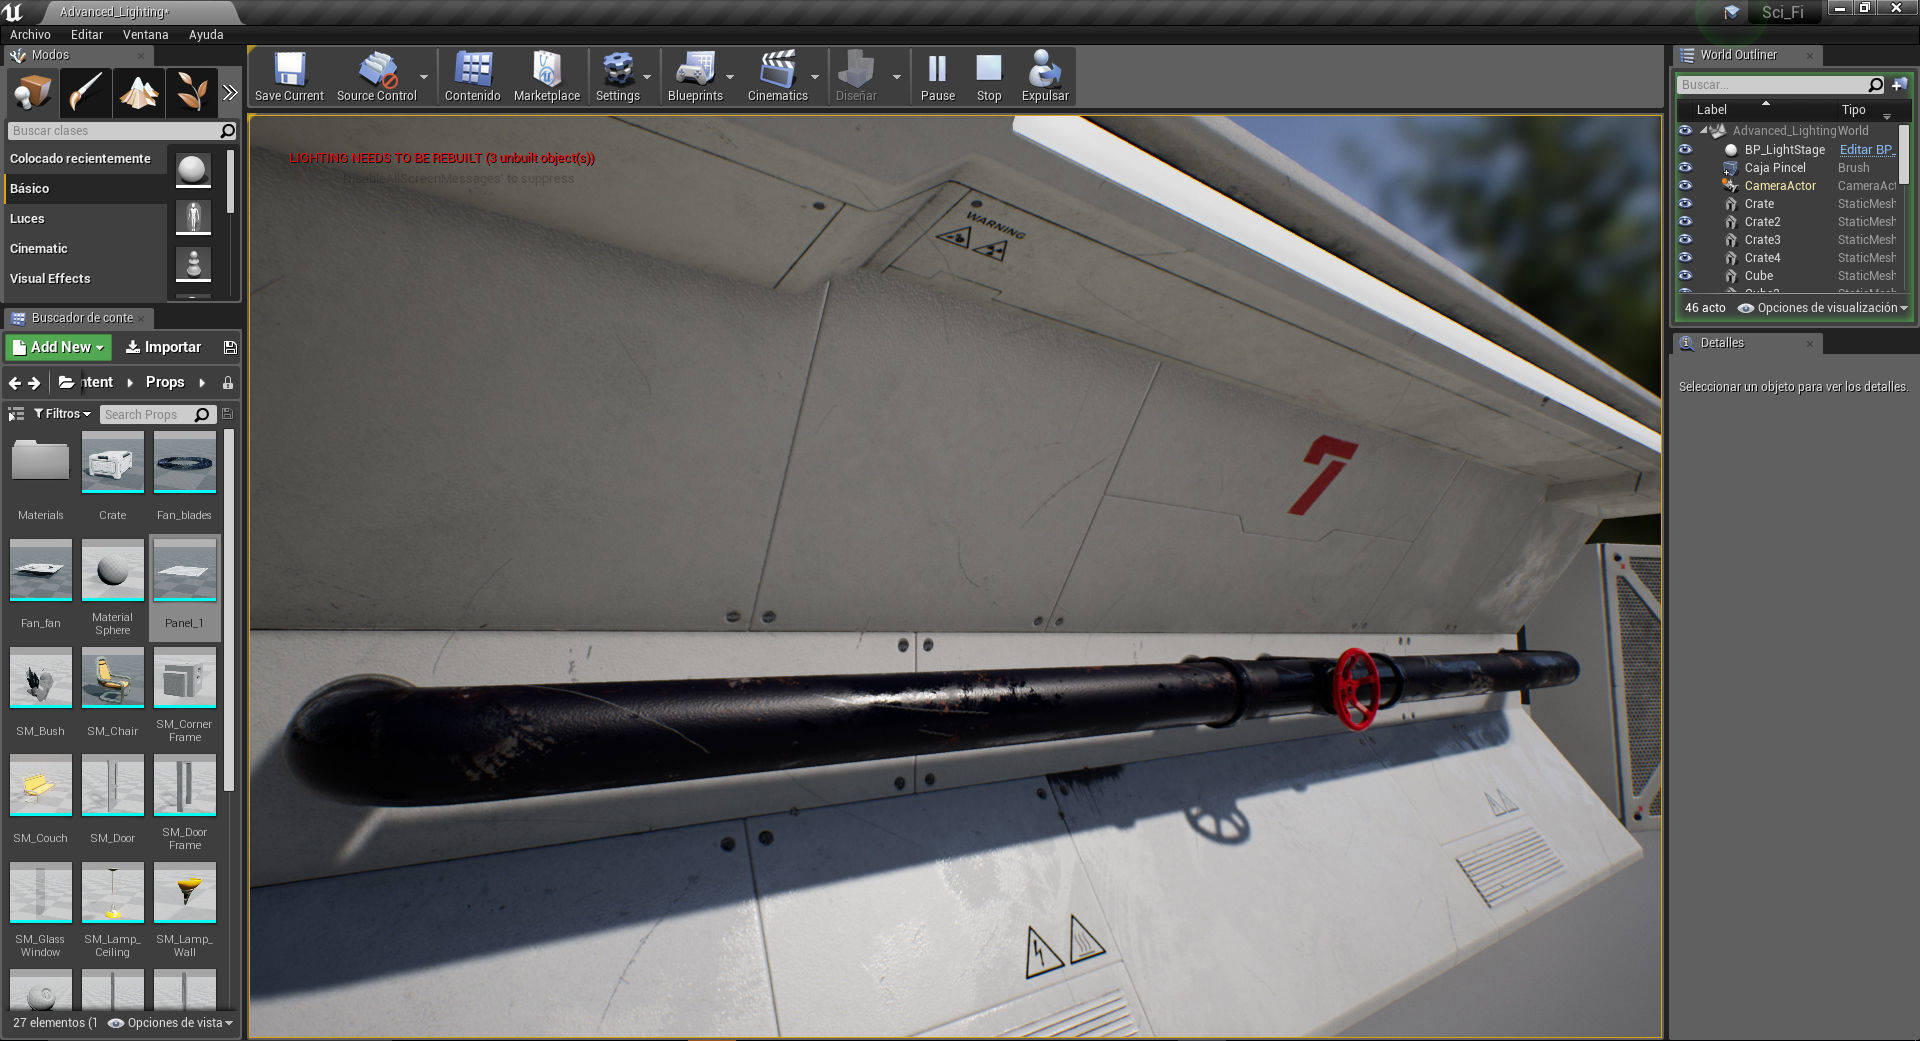Hide the Crate3 actor
The width and height of the screenshot is (1920, 1041).
[x=1685, y=239]
